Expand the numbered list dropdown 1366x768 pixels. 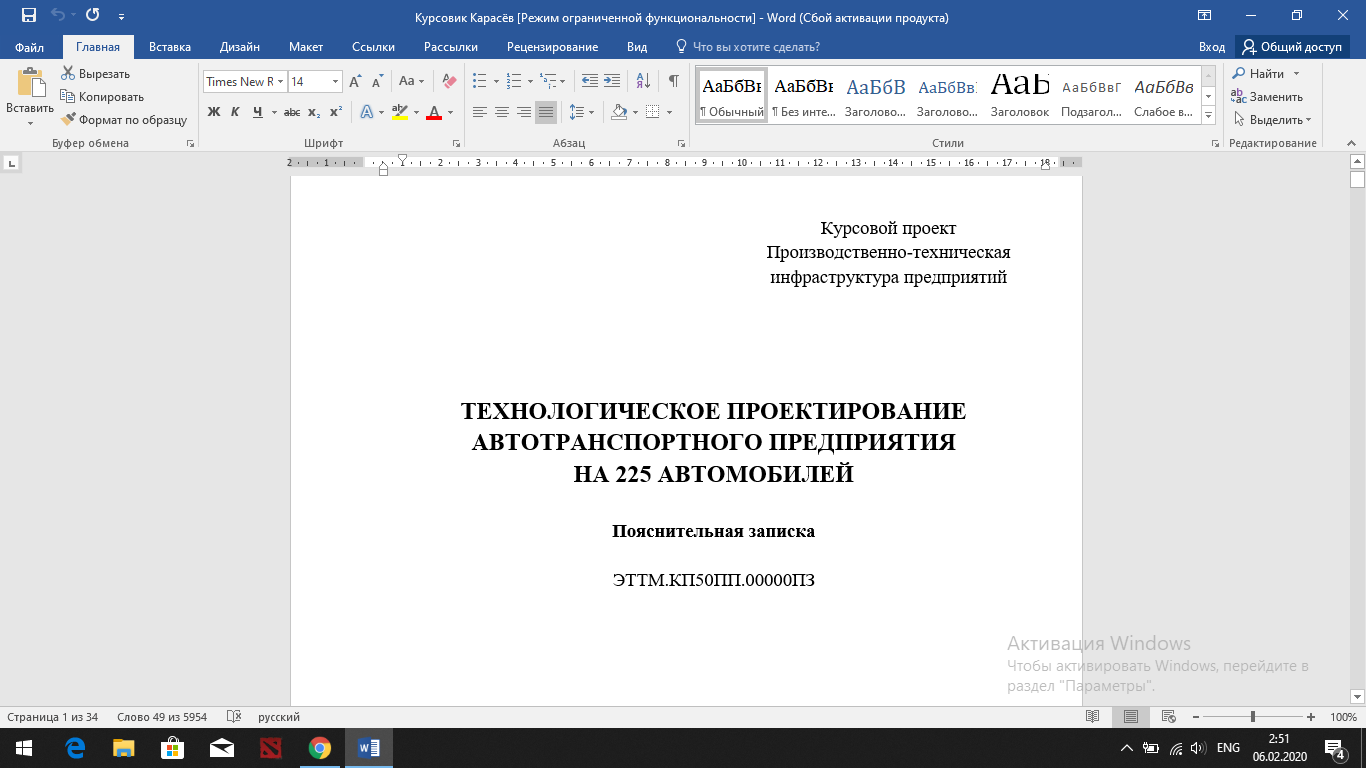point(530,82)
